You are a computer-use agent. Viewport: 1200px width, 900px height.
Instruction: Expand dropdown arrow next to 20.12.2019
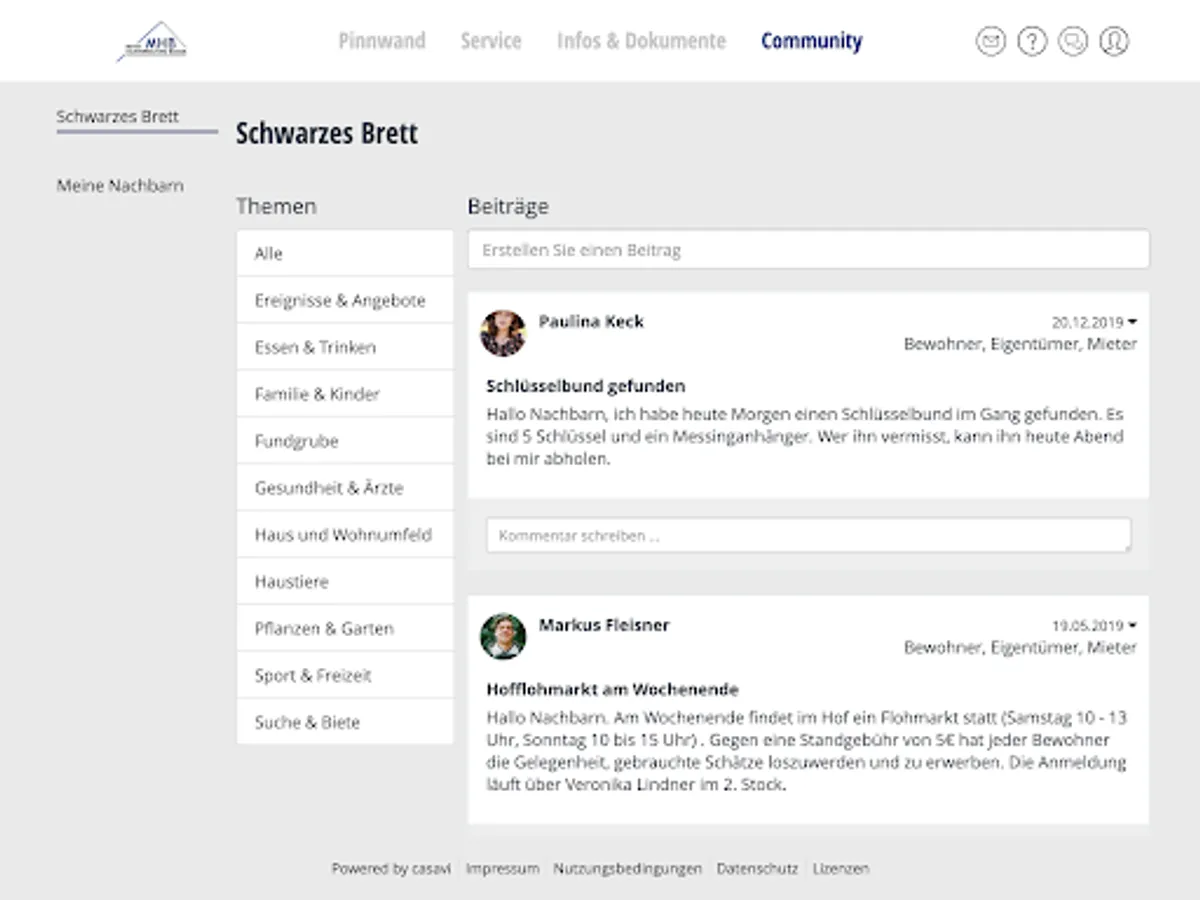1132,322
